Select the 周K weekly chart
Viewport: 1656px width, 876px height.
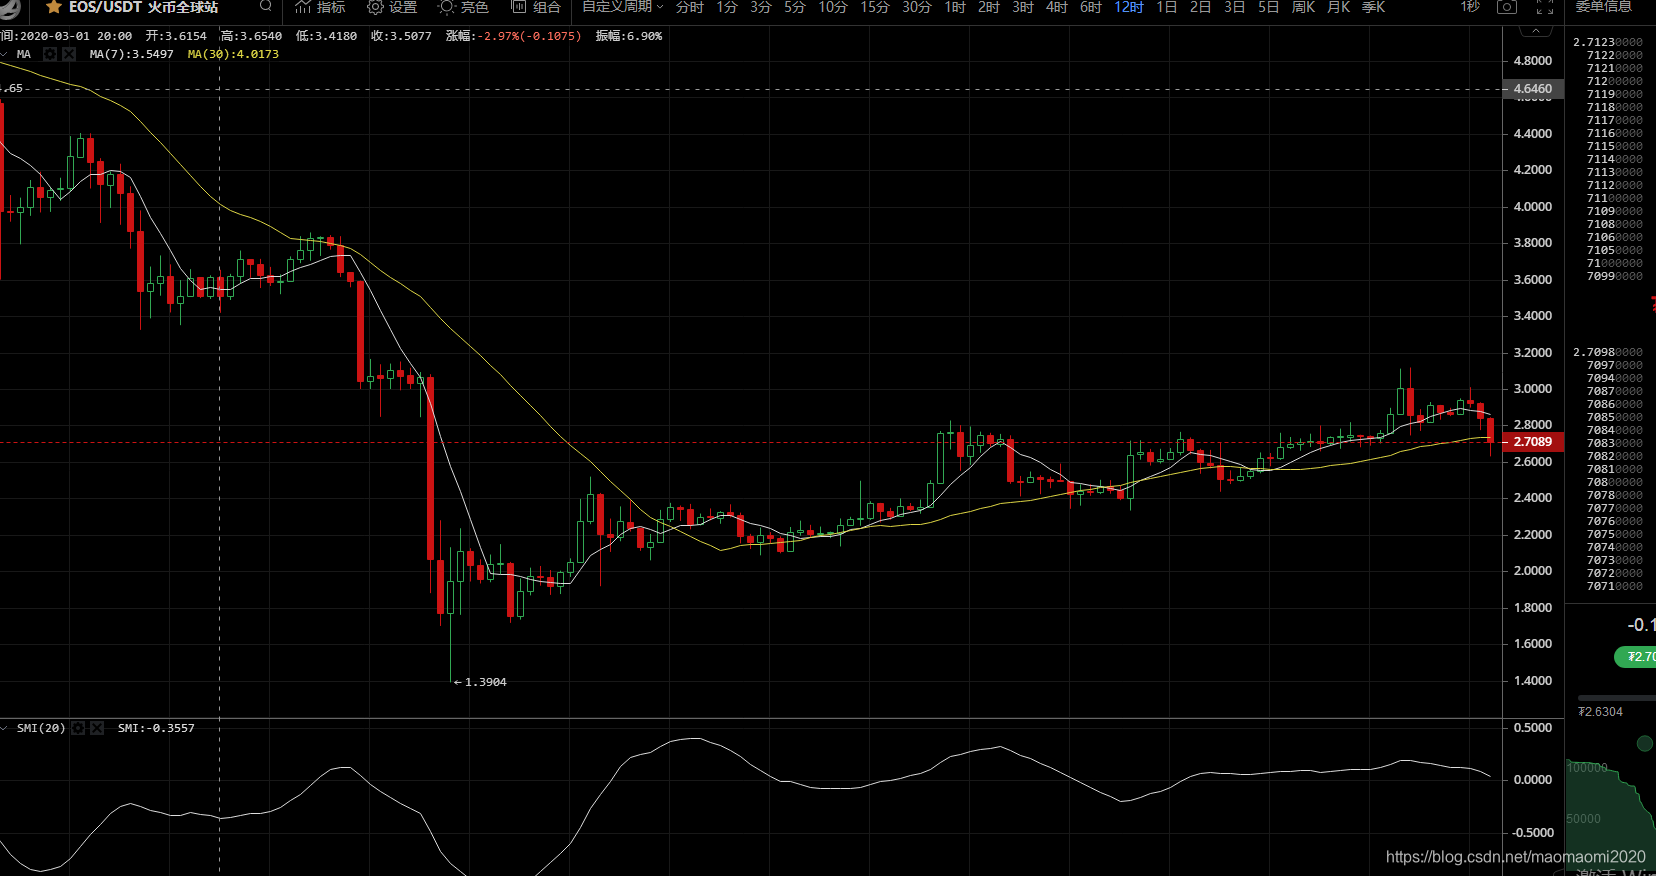point(1304,7)
